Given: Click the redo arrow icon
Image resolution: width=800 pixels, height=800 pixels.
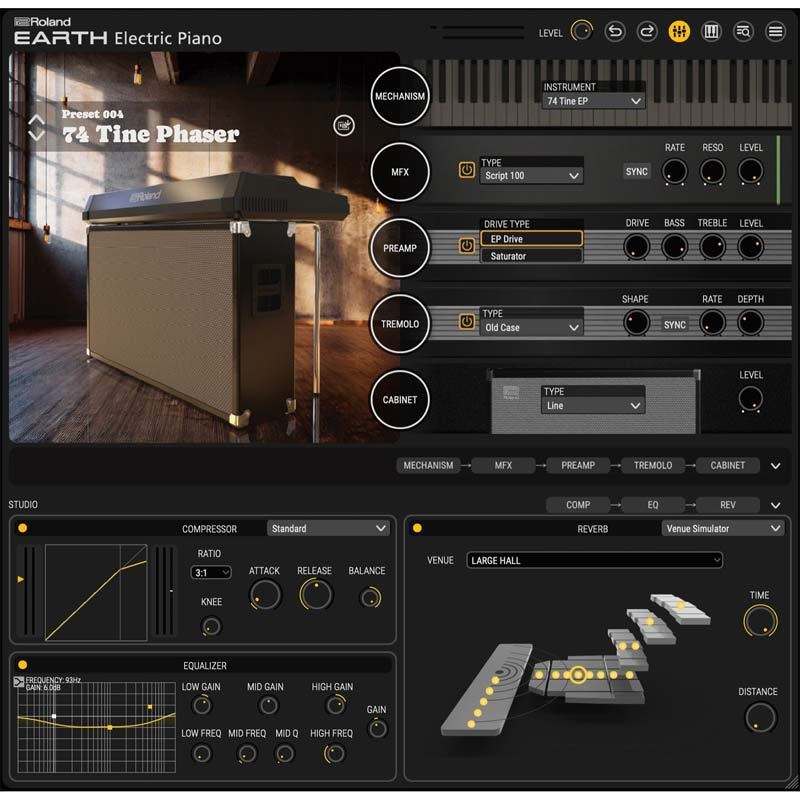Looking at the screenshot, I should tap(647, 32).
